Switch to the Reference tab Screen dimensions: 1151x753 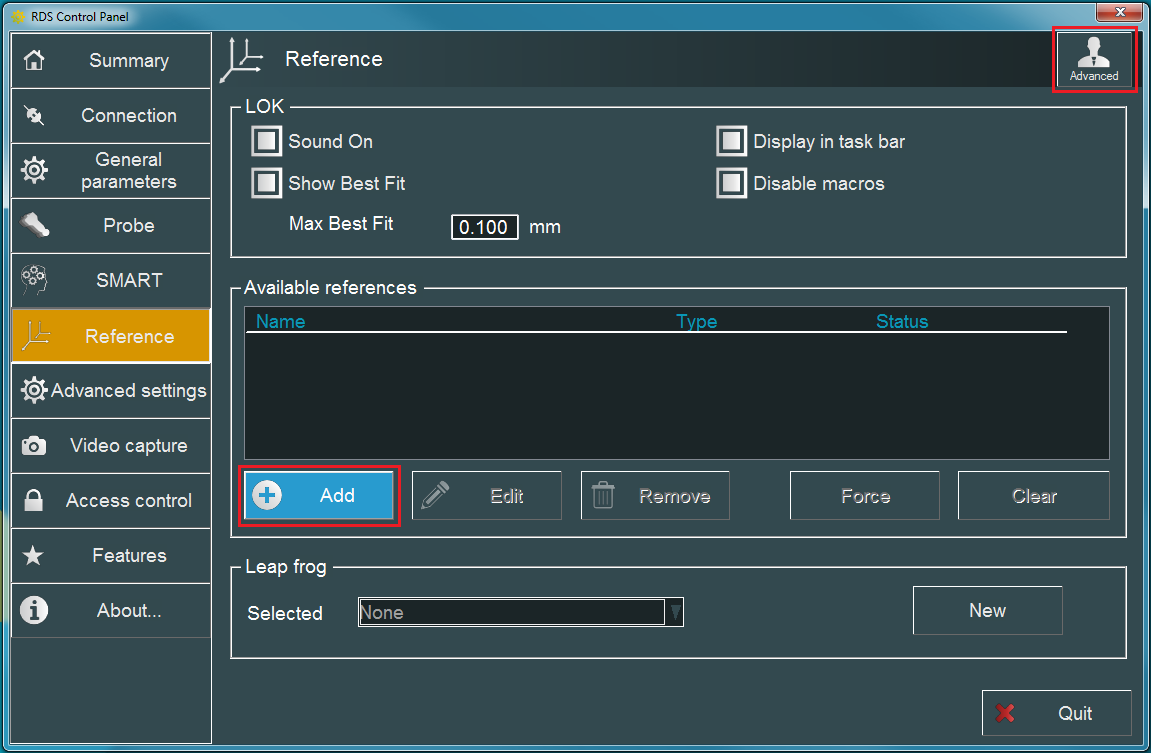pos(110,335)
